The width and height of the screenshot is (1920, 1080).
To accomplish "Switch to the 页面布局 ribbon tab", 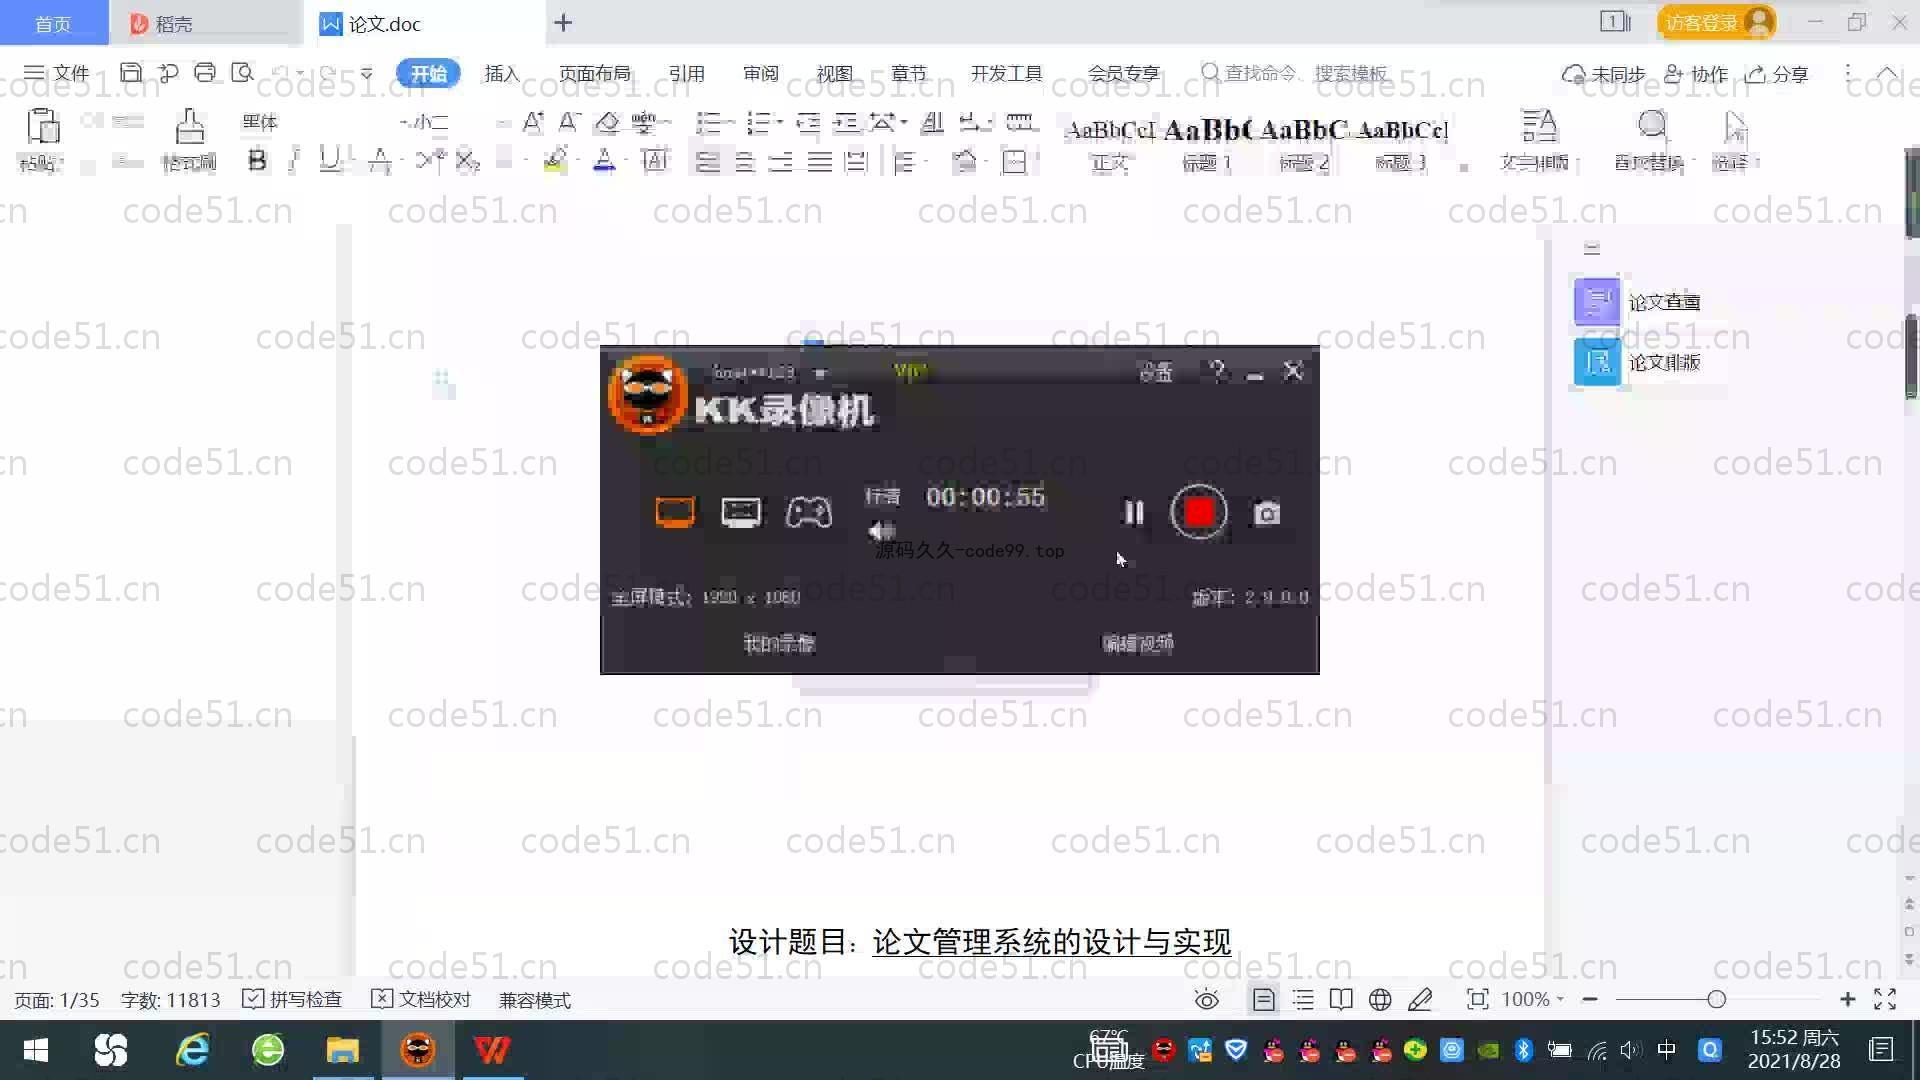I will [594, 74].
